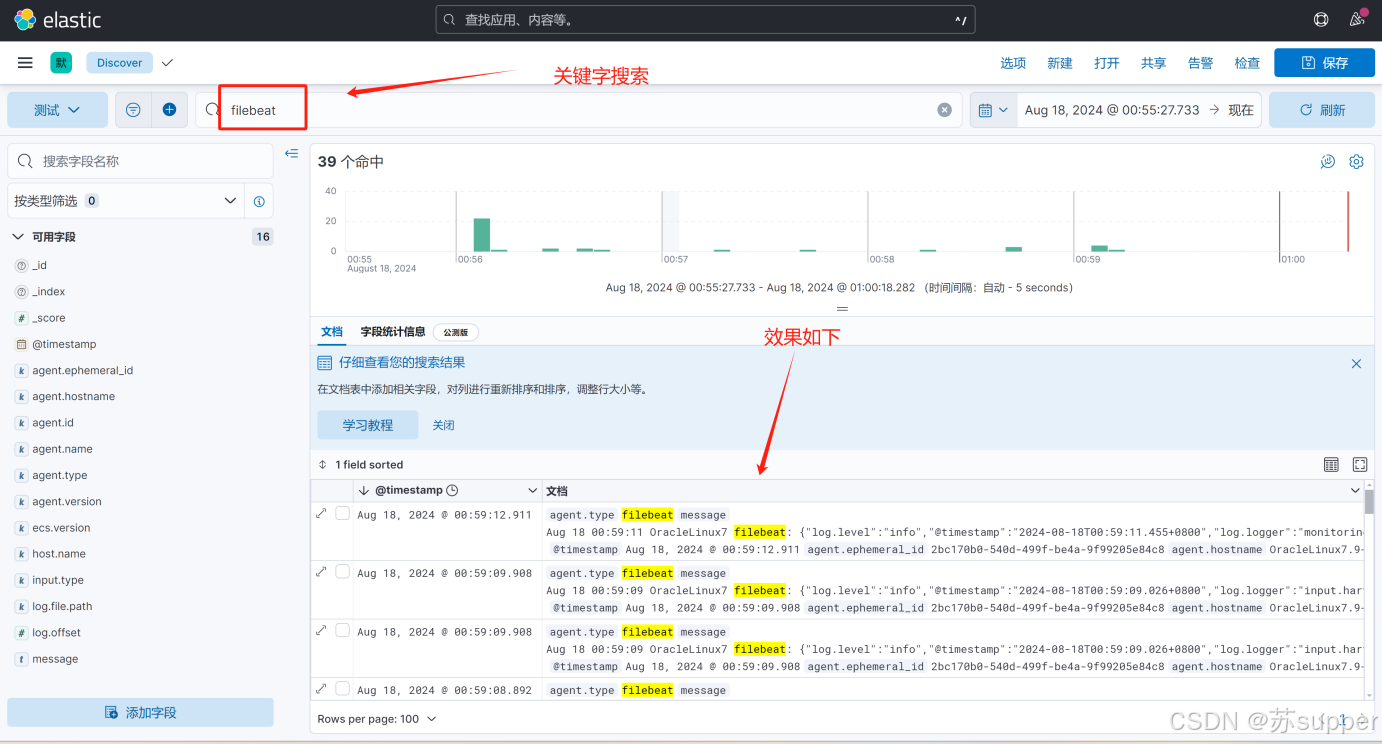Click the clock icon in timestamp header
Screen dimensions: 1382x744
pyautogui.click(x=452, y=491)
